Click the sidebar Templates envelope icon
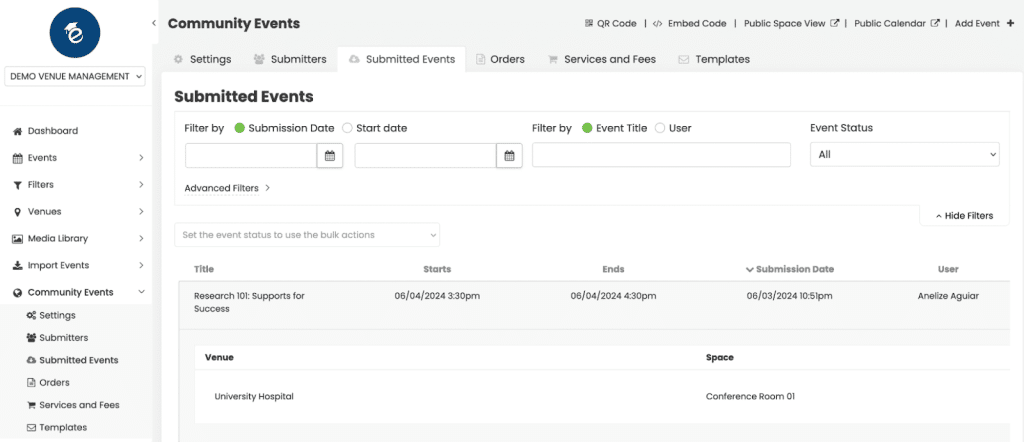The image size is (1024, 442). 31,428
